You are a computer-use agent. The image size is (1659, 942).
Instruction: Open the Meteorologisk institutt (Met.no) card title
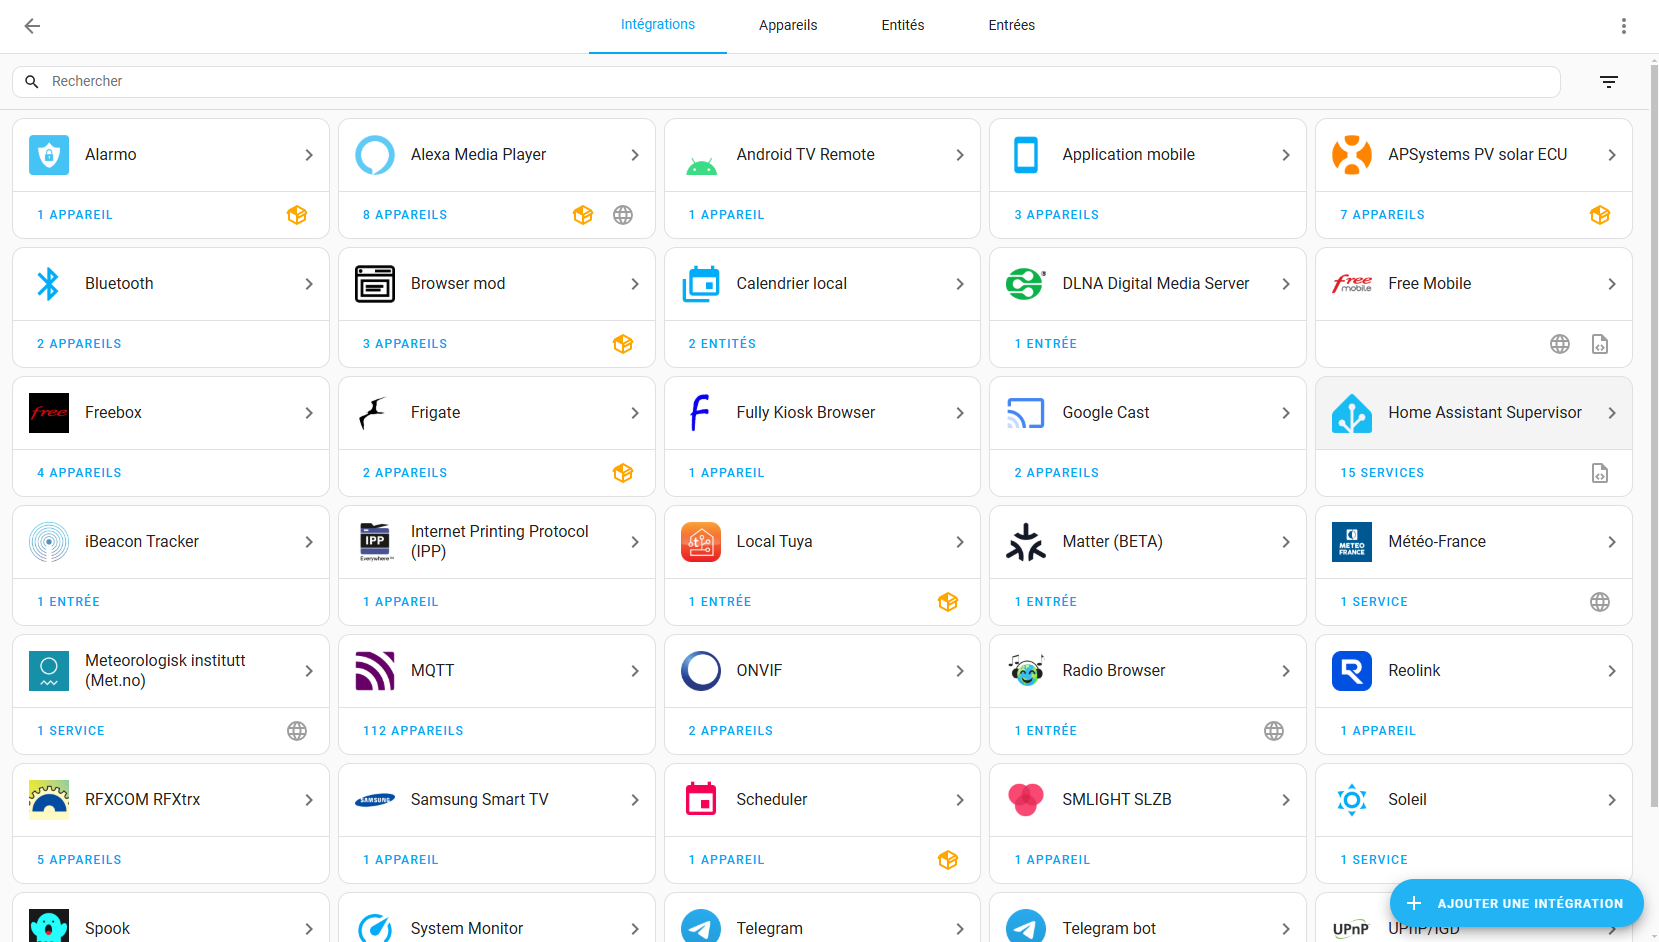click(x=165, y=671)
